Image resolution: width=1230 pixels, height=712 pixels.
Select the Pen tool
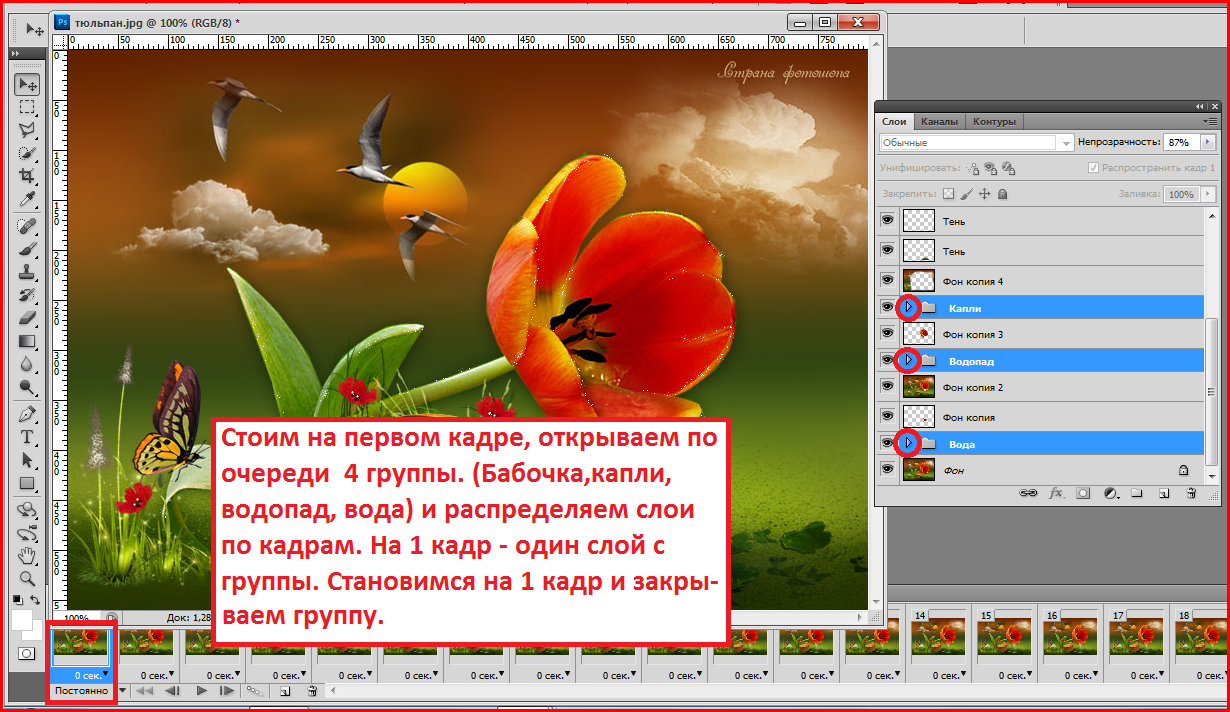point(27,414)
